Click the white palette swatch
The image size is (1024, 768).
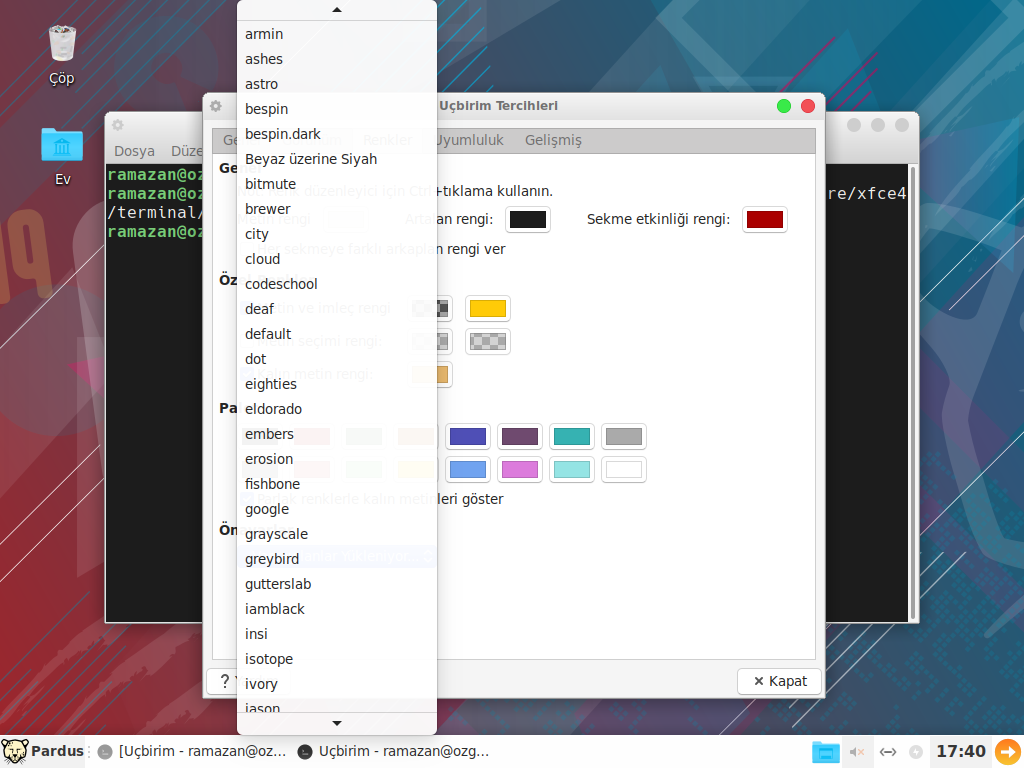(624, 470)
